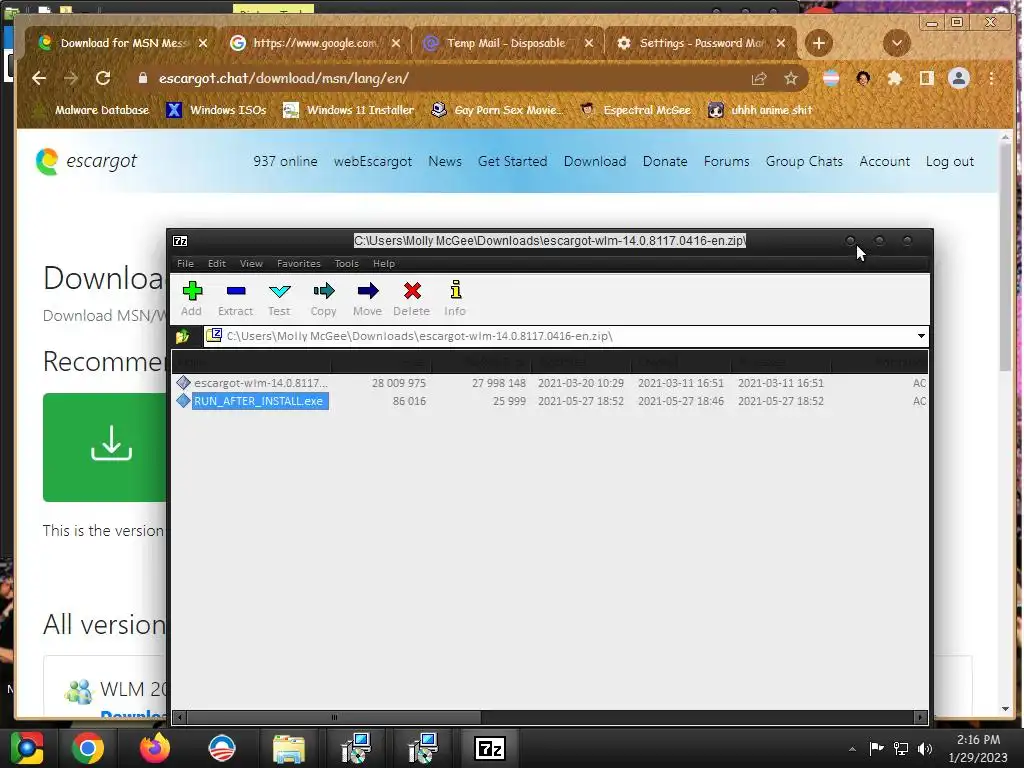Open Account page link
Image resolution: width=1024 pixels, height=768 pixels.
tap(885, 161)
